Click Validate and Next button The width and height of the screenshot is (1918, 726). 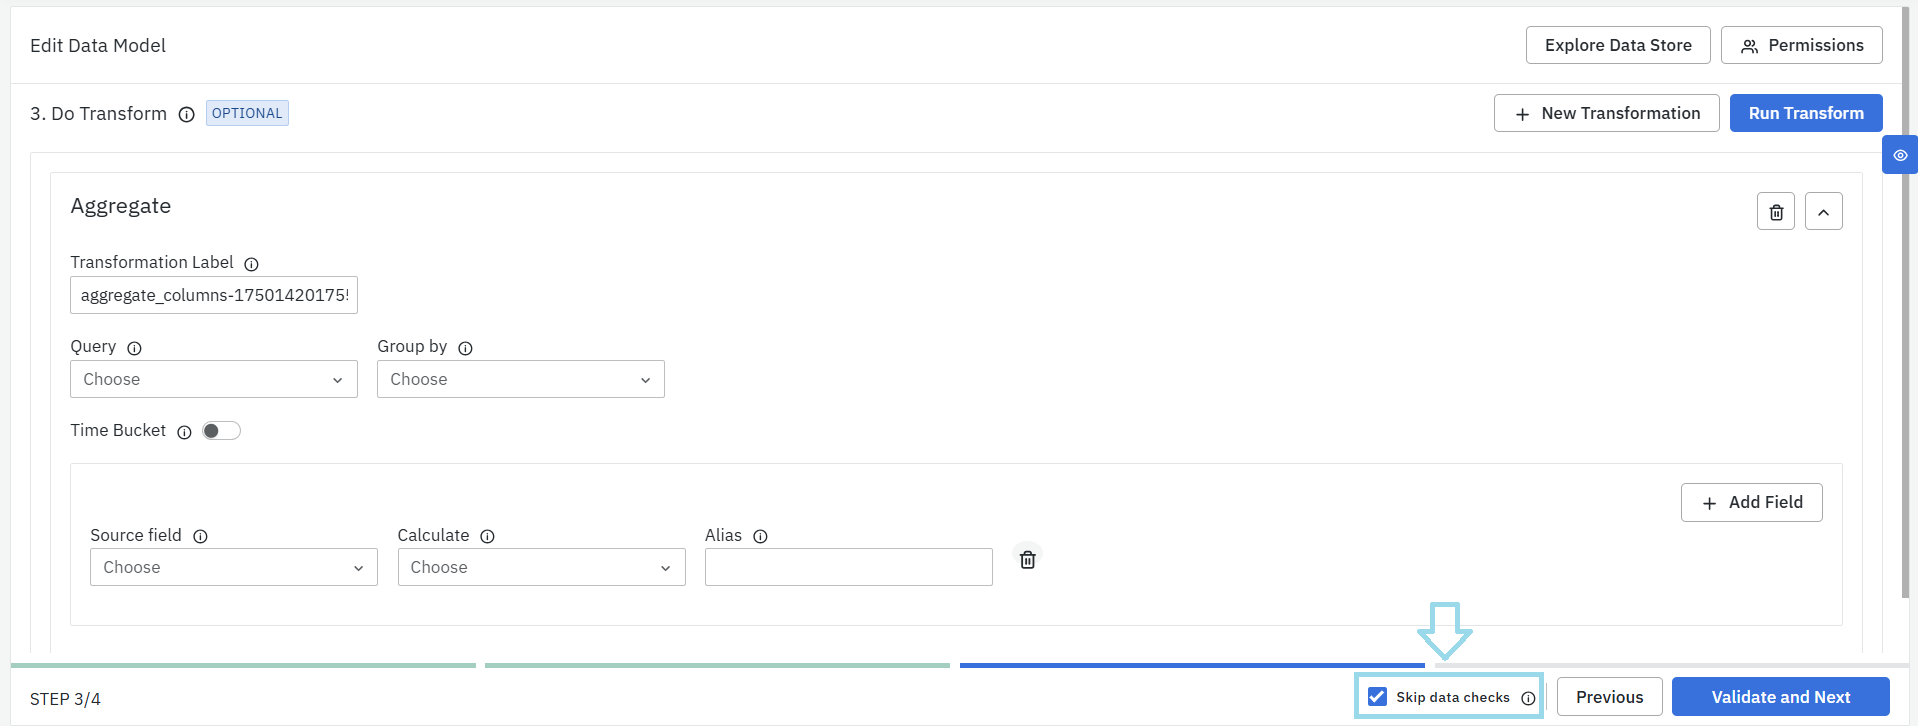click(1780, 697)
